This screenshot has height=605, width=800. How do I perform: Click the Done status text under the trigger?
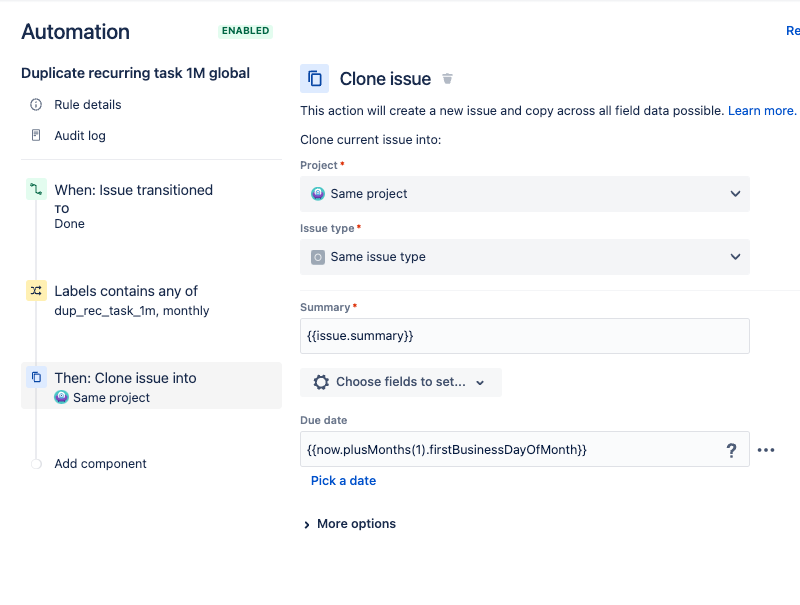pyautogui.click(x=69, y=224)
